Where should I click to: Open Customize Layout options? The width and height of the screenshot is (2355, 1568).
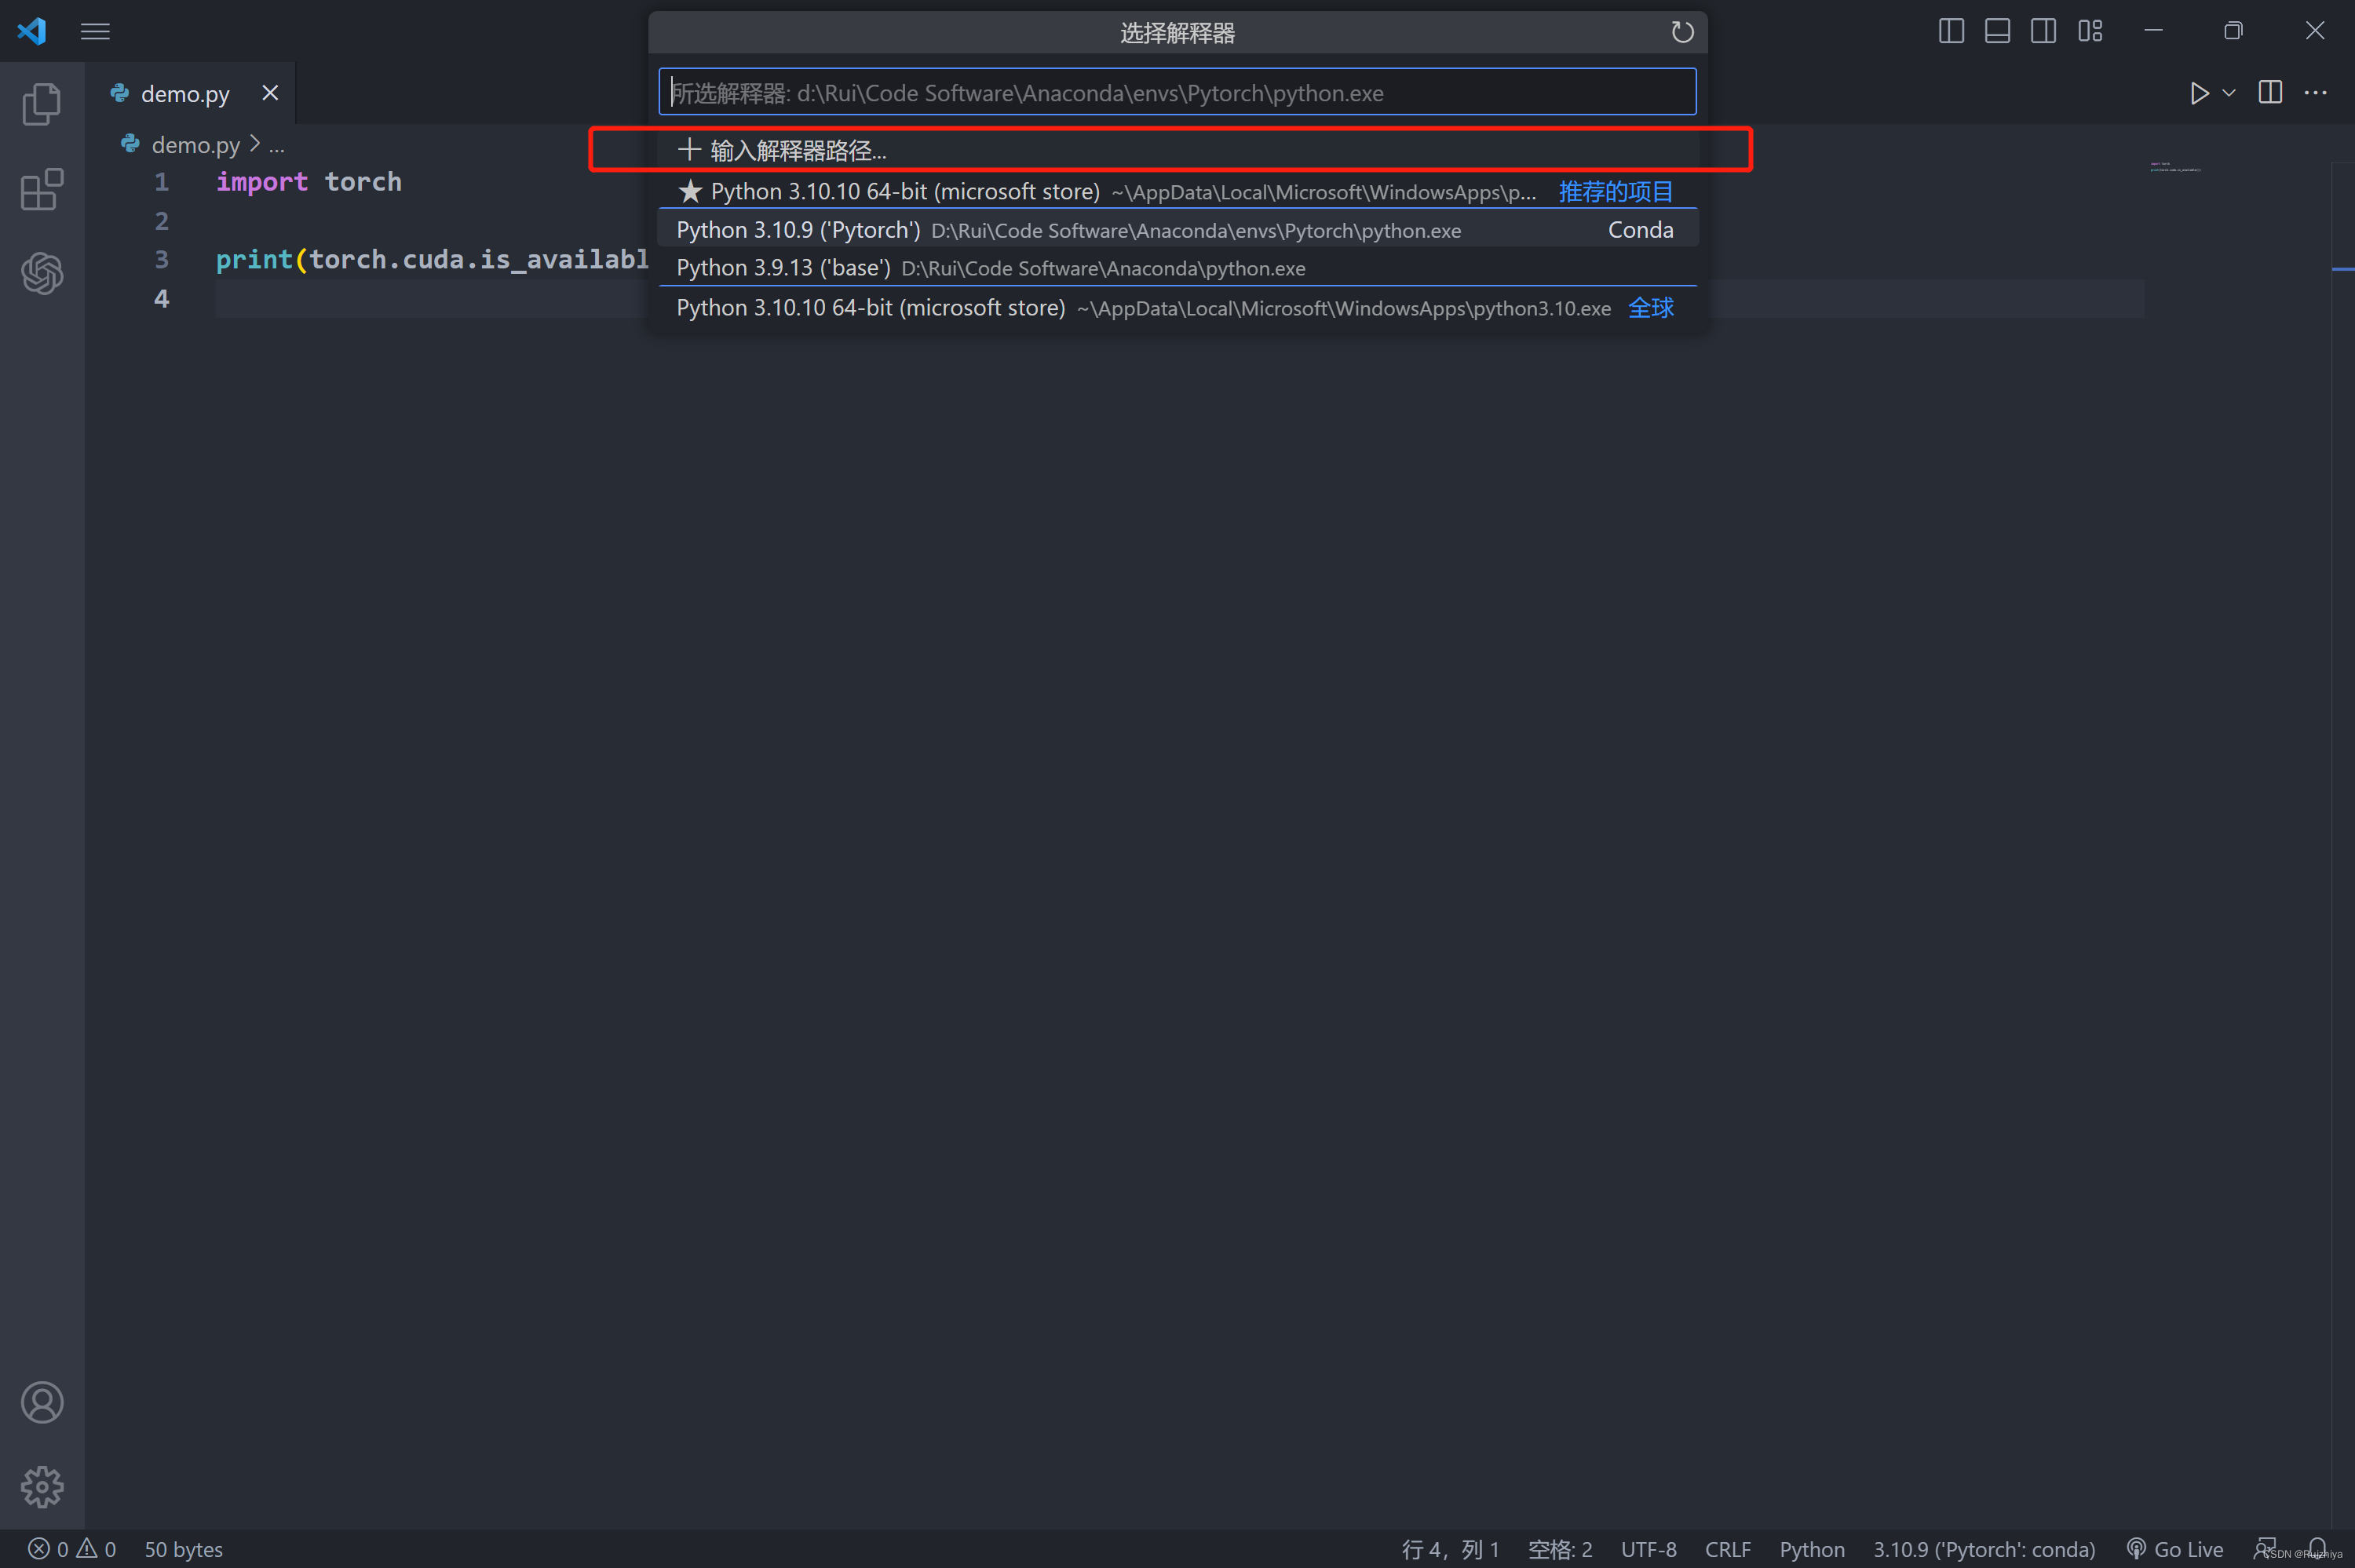[2090, 31]
